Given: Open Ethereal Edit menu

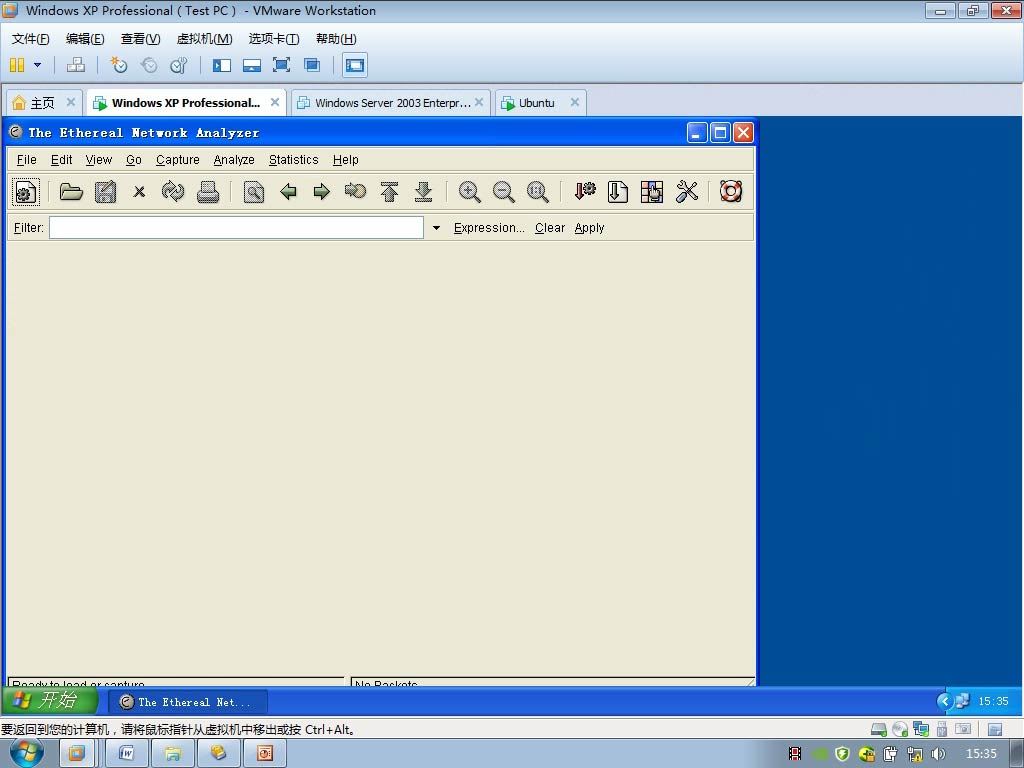Looking at the screenshot, I should (61, 159).
